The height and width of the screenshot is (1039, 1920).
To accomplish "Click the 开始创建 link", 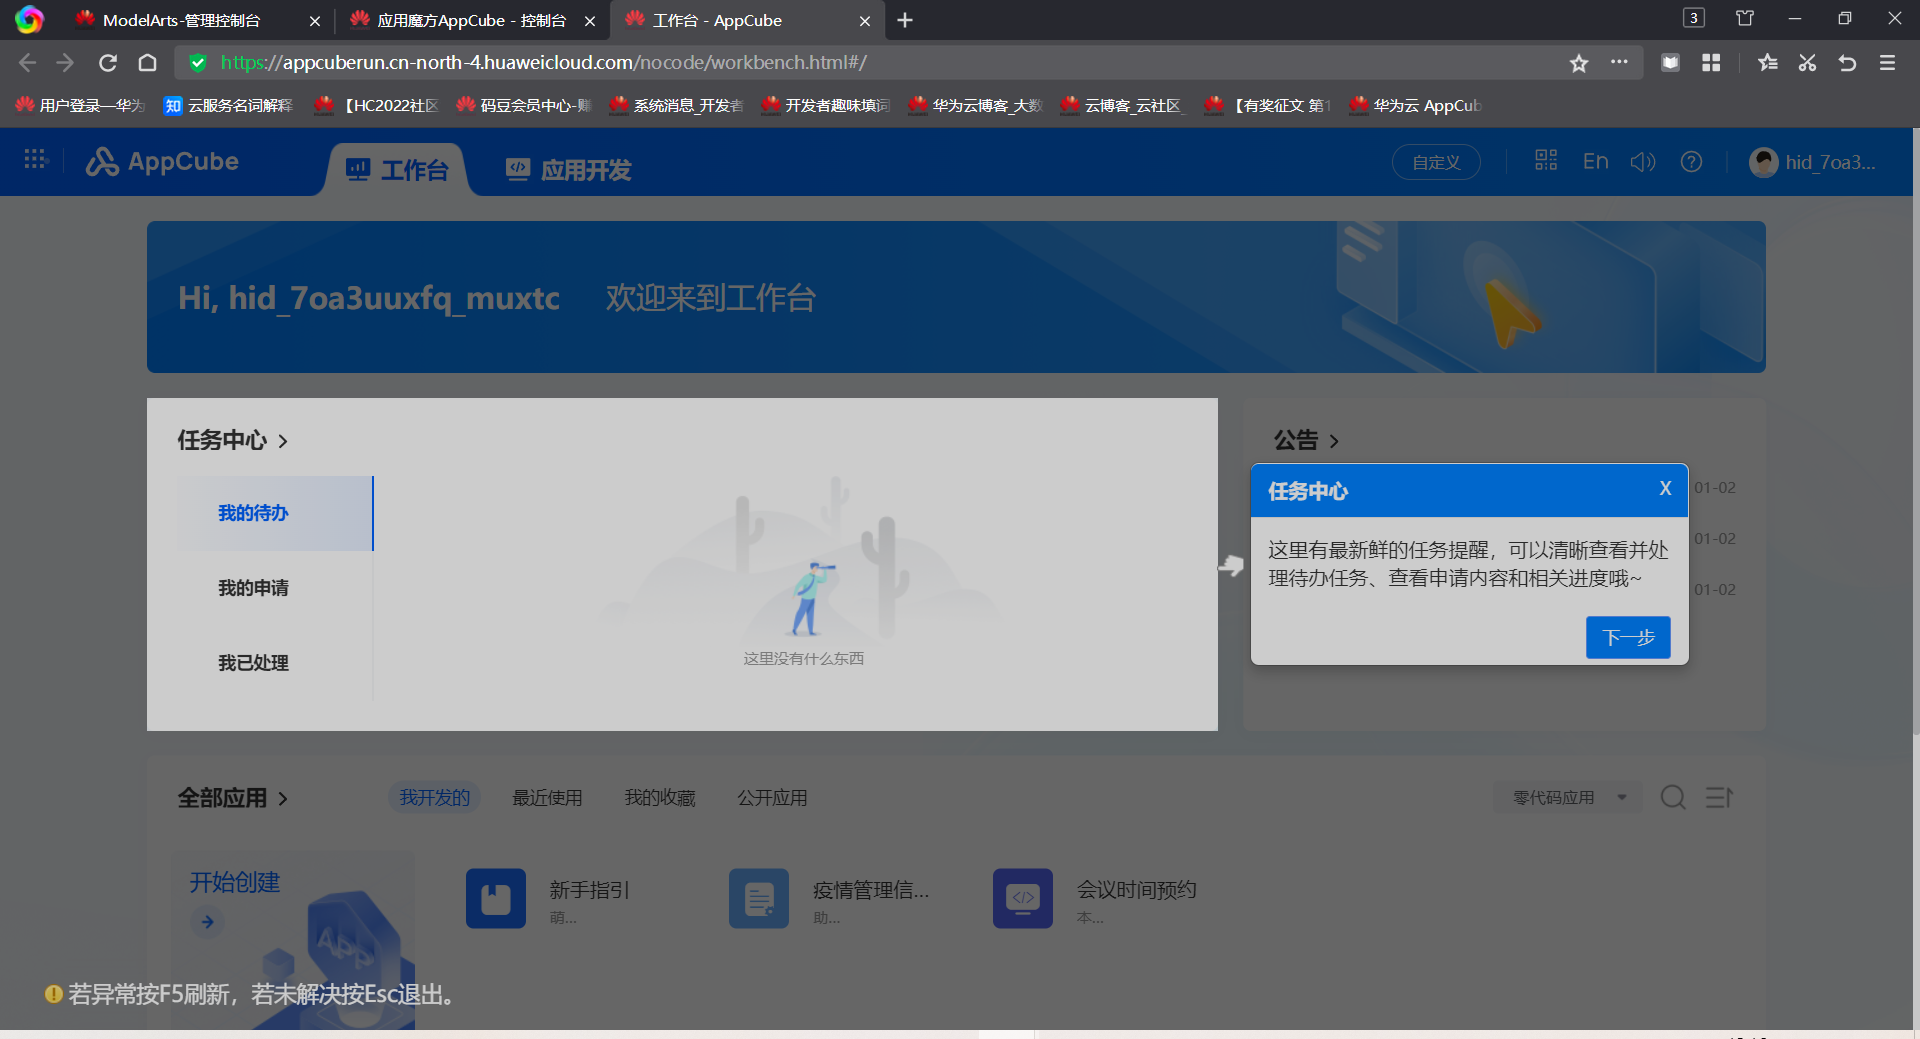I will pyautogui.click(x=235, y=882).
